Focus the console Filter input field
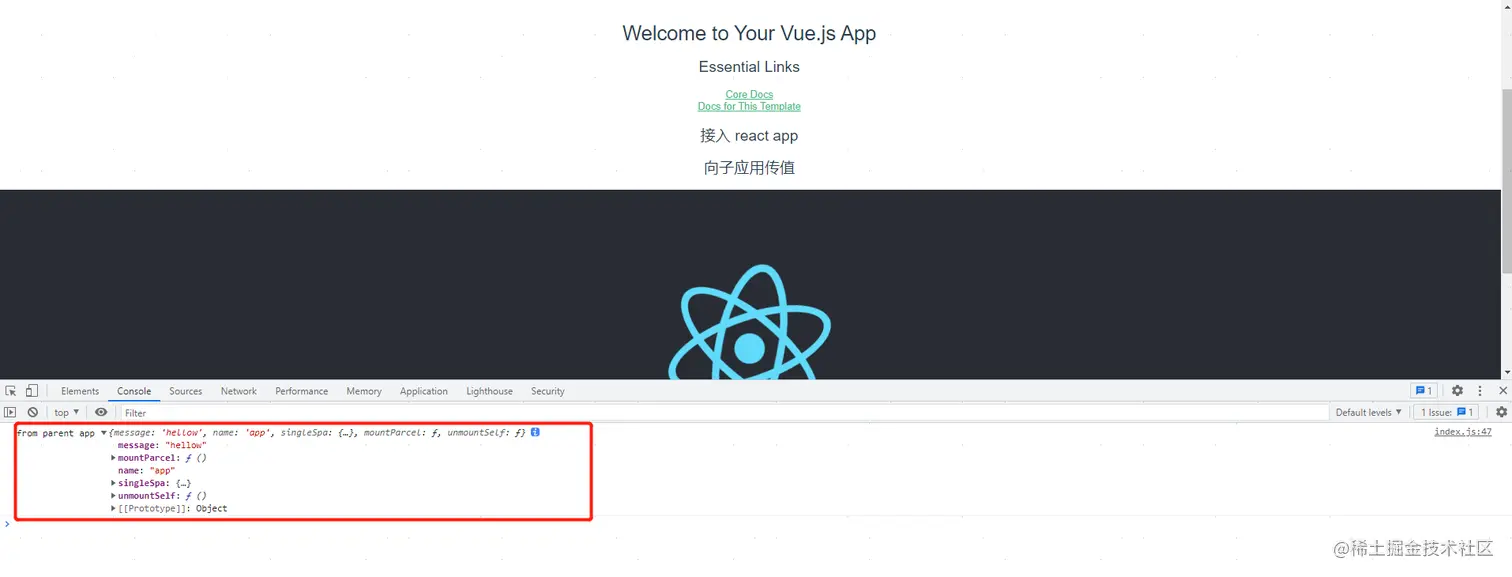The width and height of the screenshot is (1512, 577). click(x=724, y=413)
